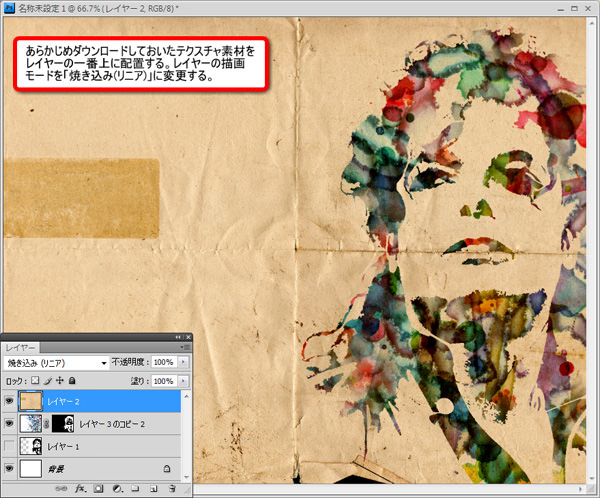Click the 不透明度 100% field
The image size is (600, 498).
164,362
